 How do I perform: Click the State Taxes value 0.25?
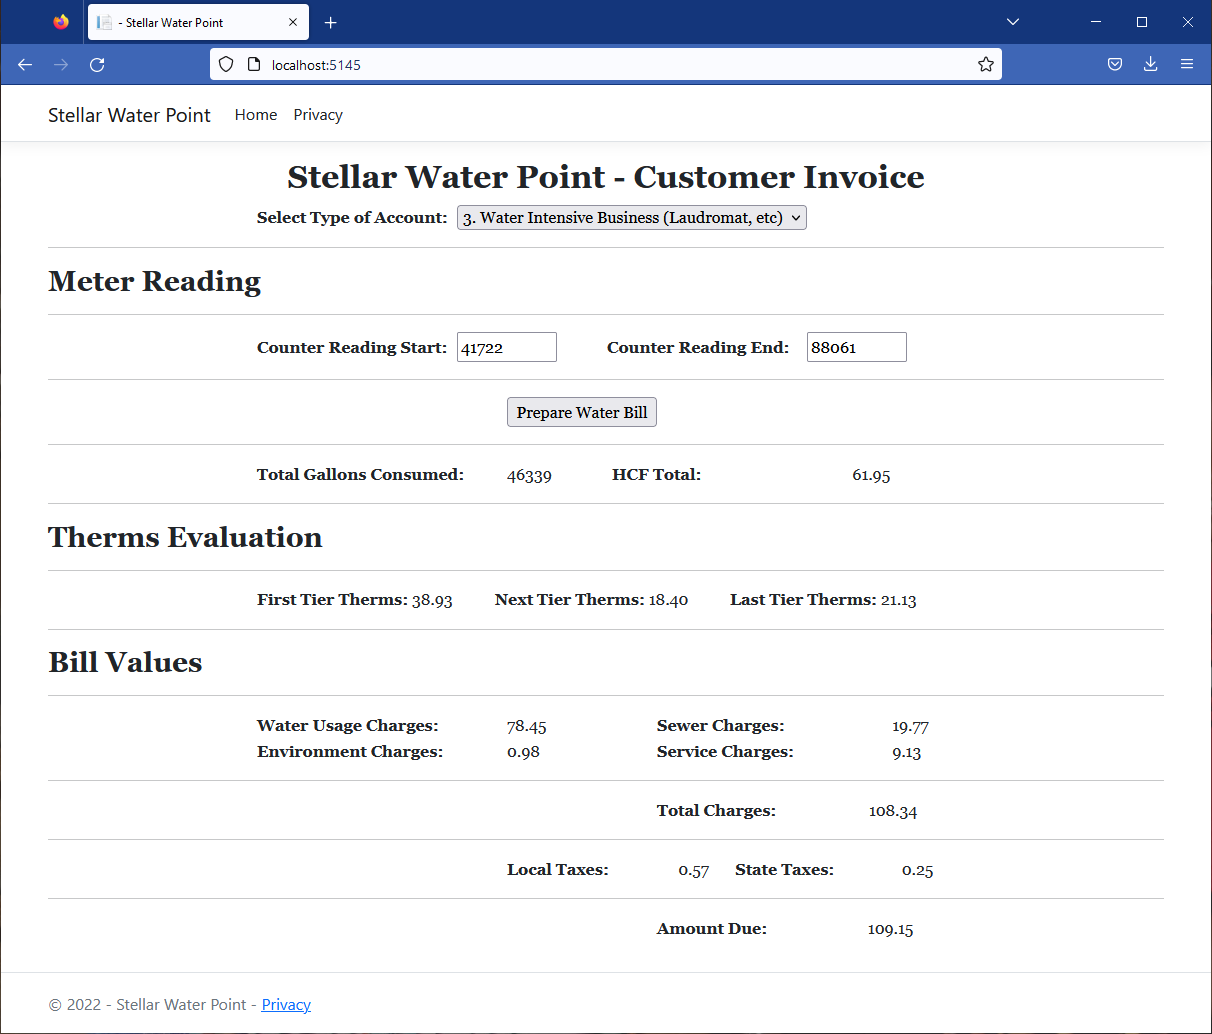tap(918, 870)
